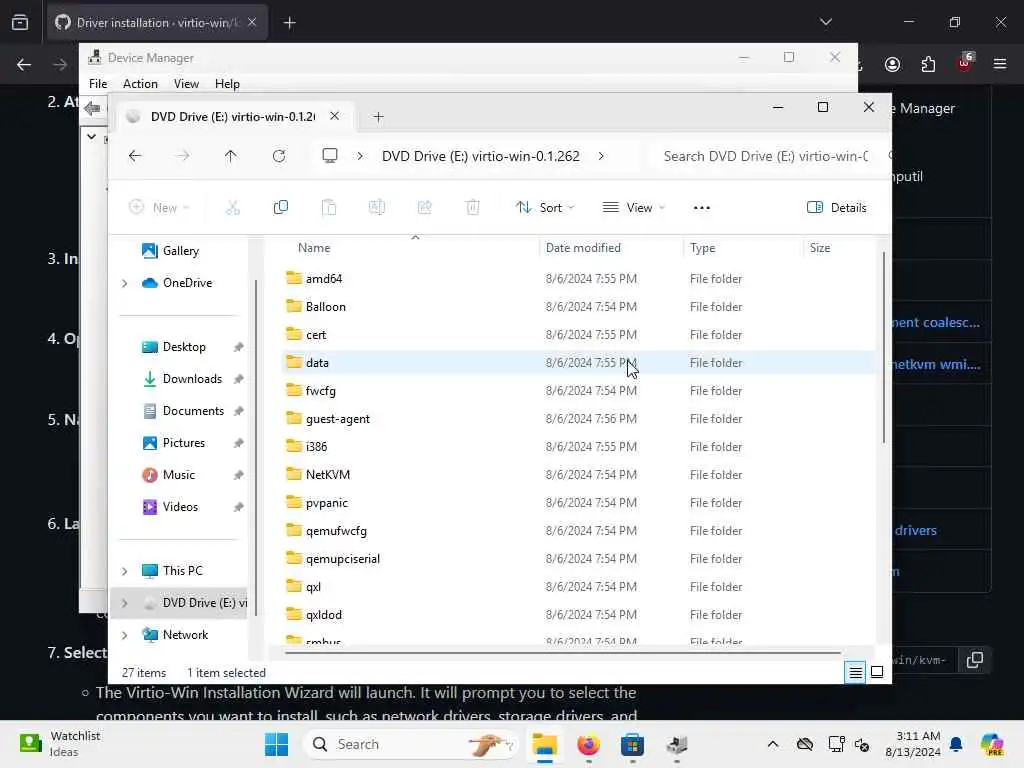Switch to large thumbnails view icon

click(877, 672)
